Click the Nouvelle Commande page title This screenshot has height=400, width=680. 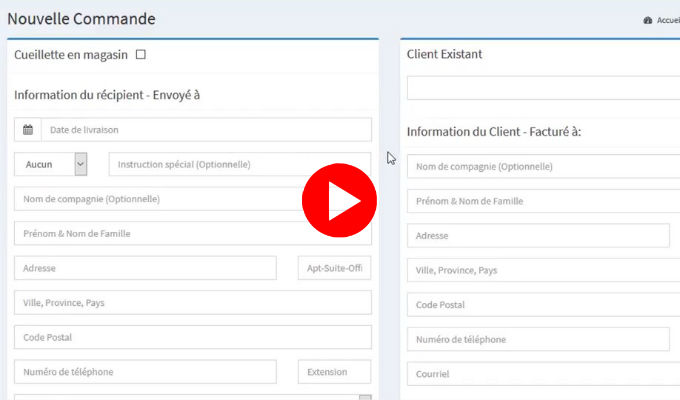81,19
